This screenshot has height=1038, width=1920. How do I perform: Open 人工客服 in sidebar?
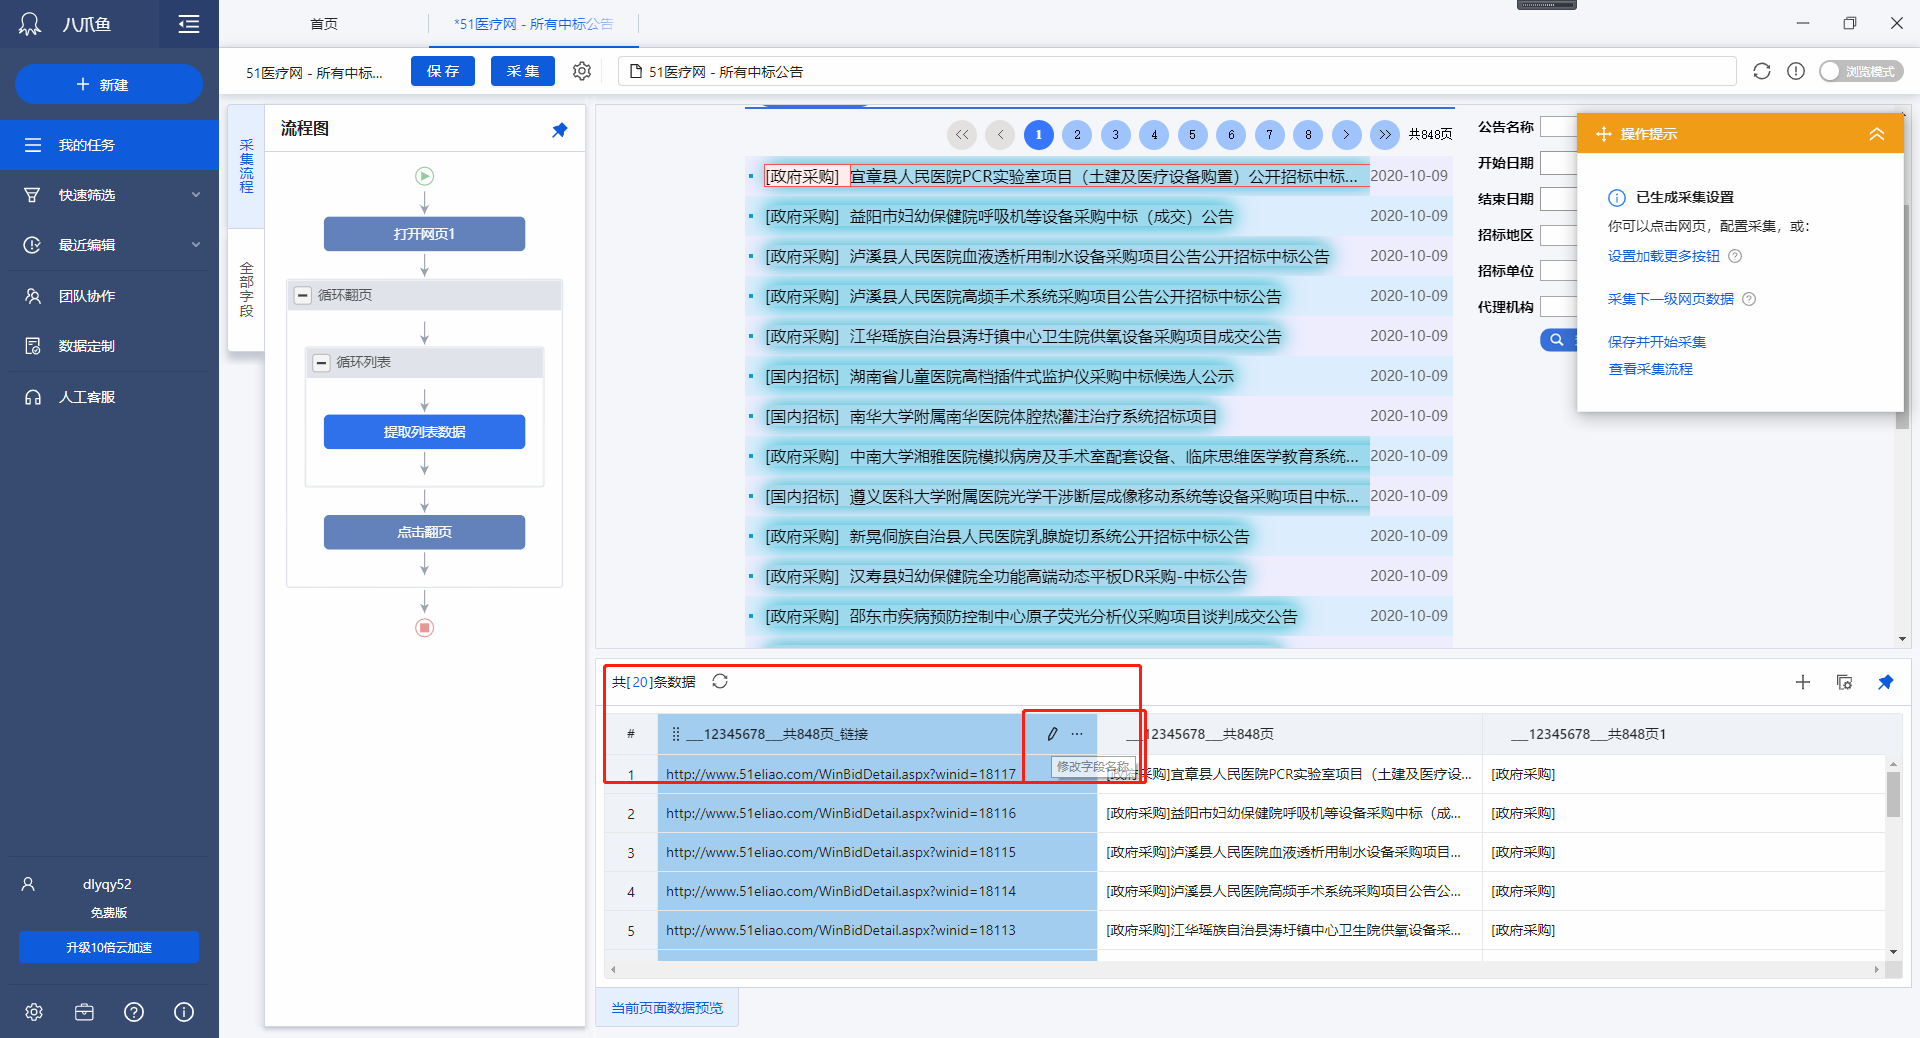(109, 397)
